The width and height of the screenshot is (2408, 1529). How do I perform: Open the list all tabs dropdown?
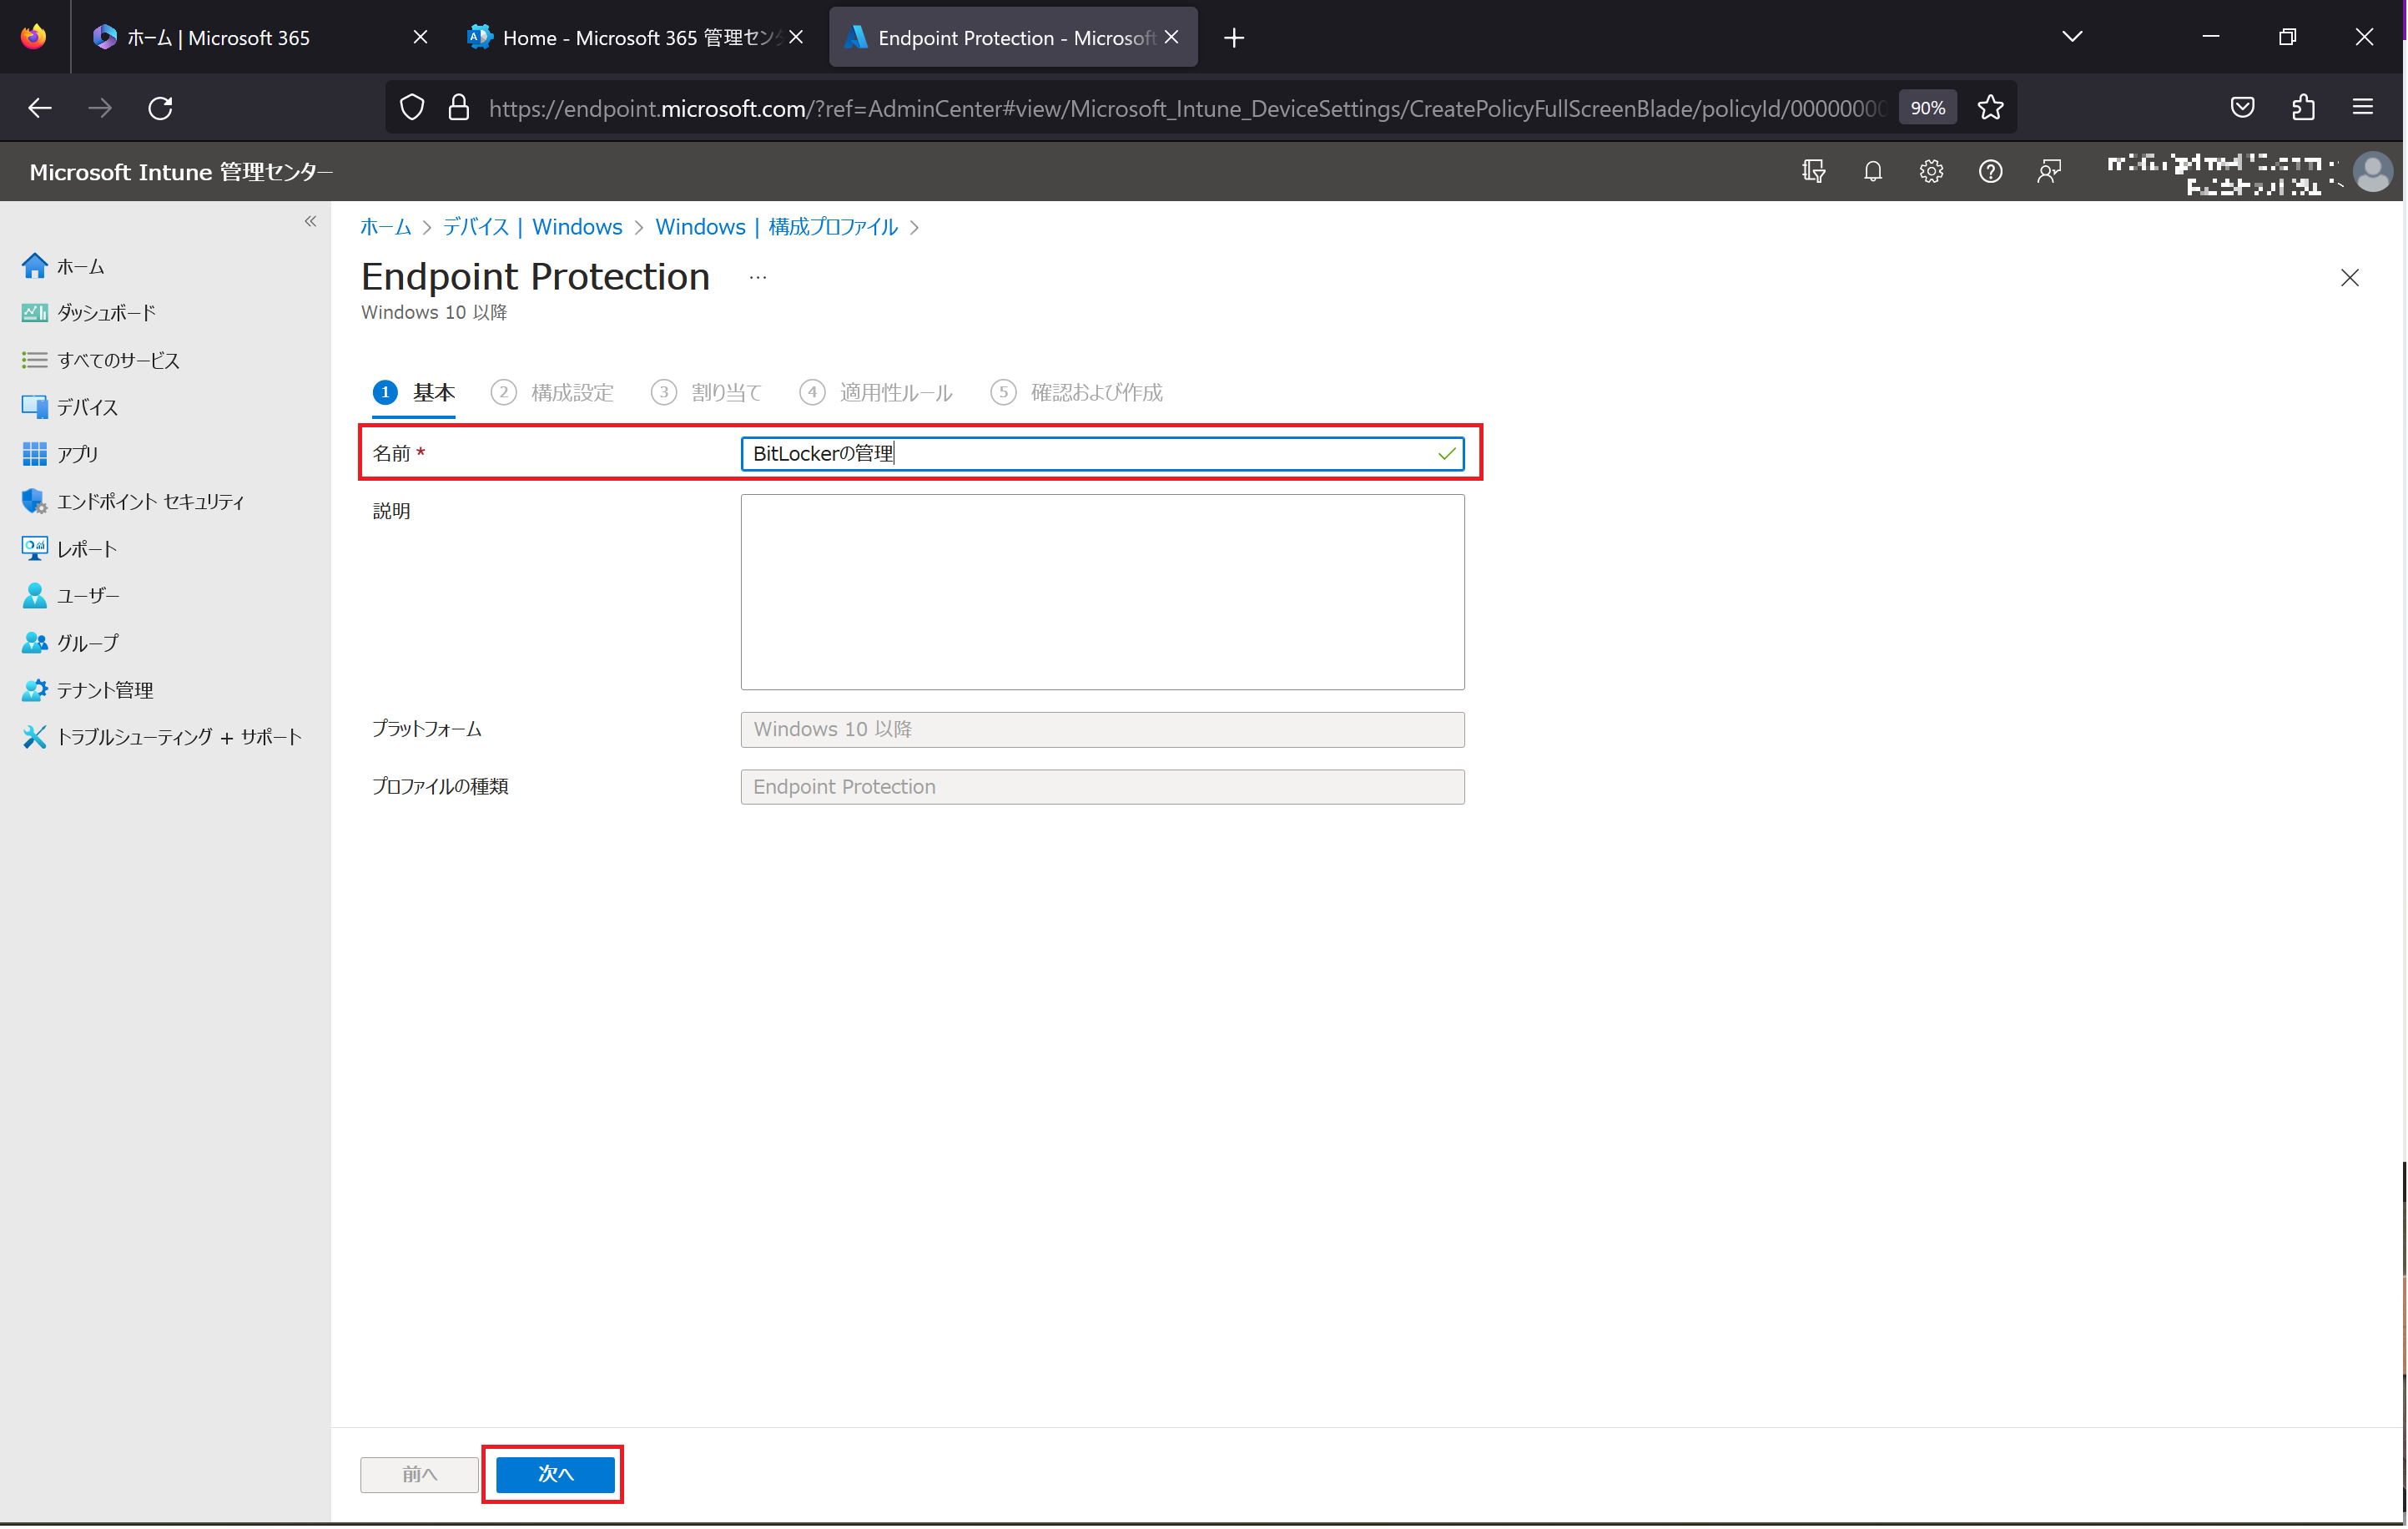coord(2073,37)
